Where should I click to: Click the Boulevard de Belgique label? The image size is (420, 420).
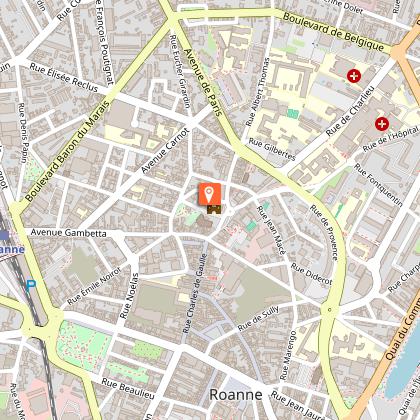333,31
